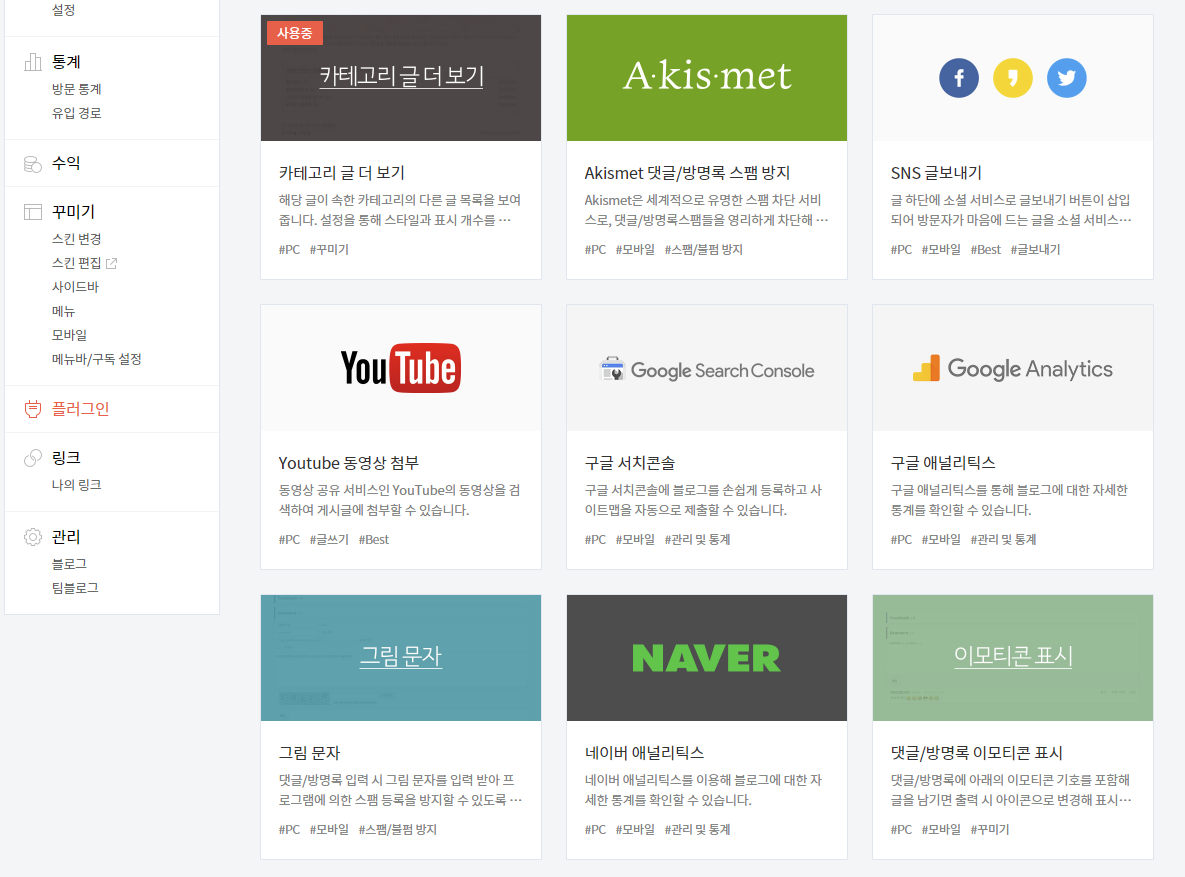
Task: Click the 관리 gear icon
Action: [32, 537]
